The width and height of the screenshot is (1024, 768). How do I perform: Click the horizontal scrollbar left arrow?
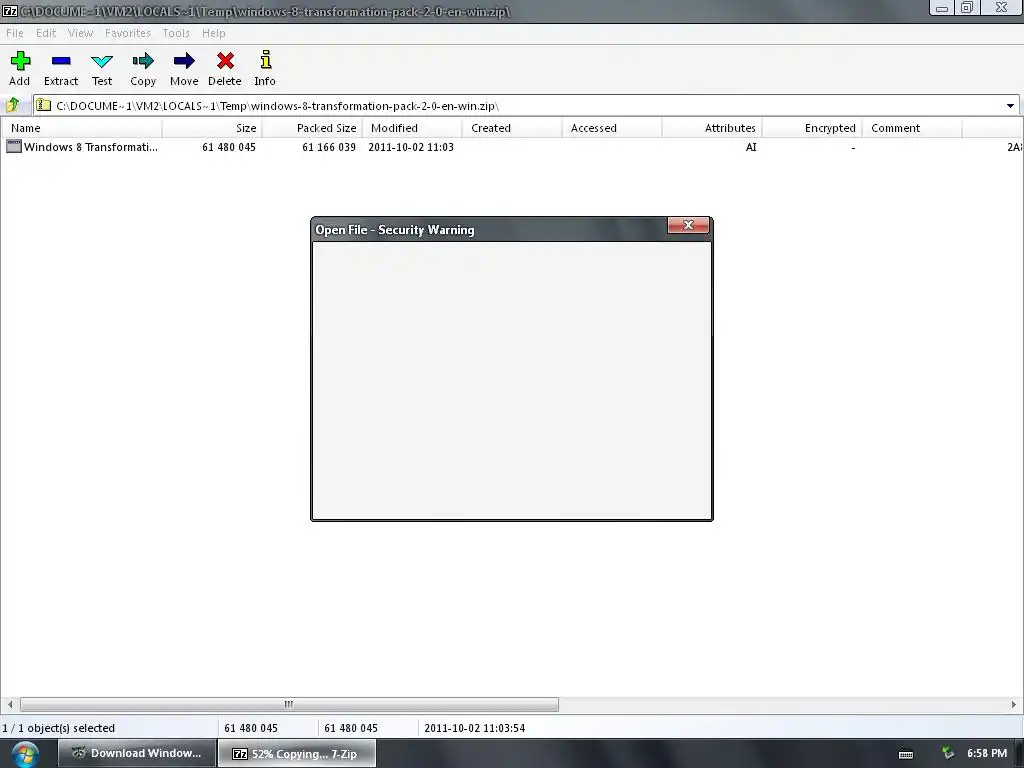[10, 704]
